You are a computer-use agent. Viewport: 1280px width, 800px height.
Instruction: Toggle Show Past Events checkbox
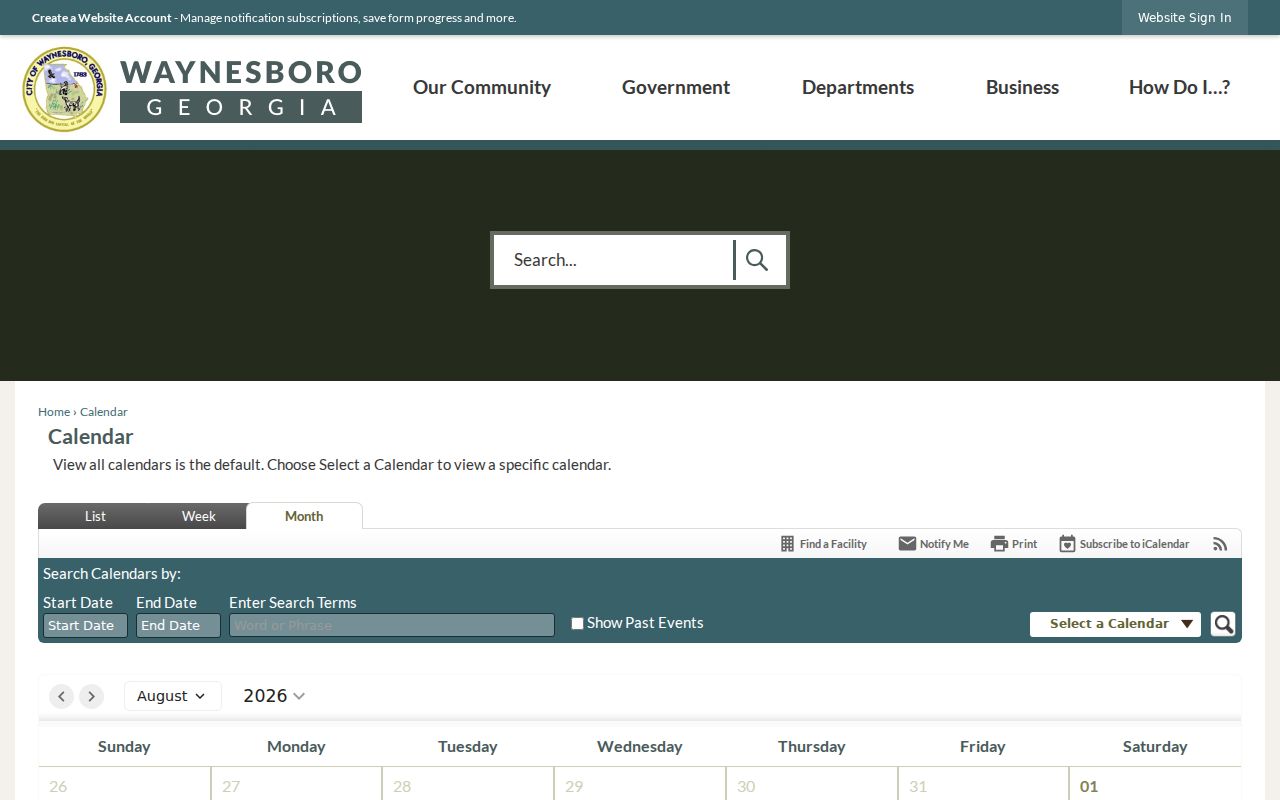[x=577, y=623]
